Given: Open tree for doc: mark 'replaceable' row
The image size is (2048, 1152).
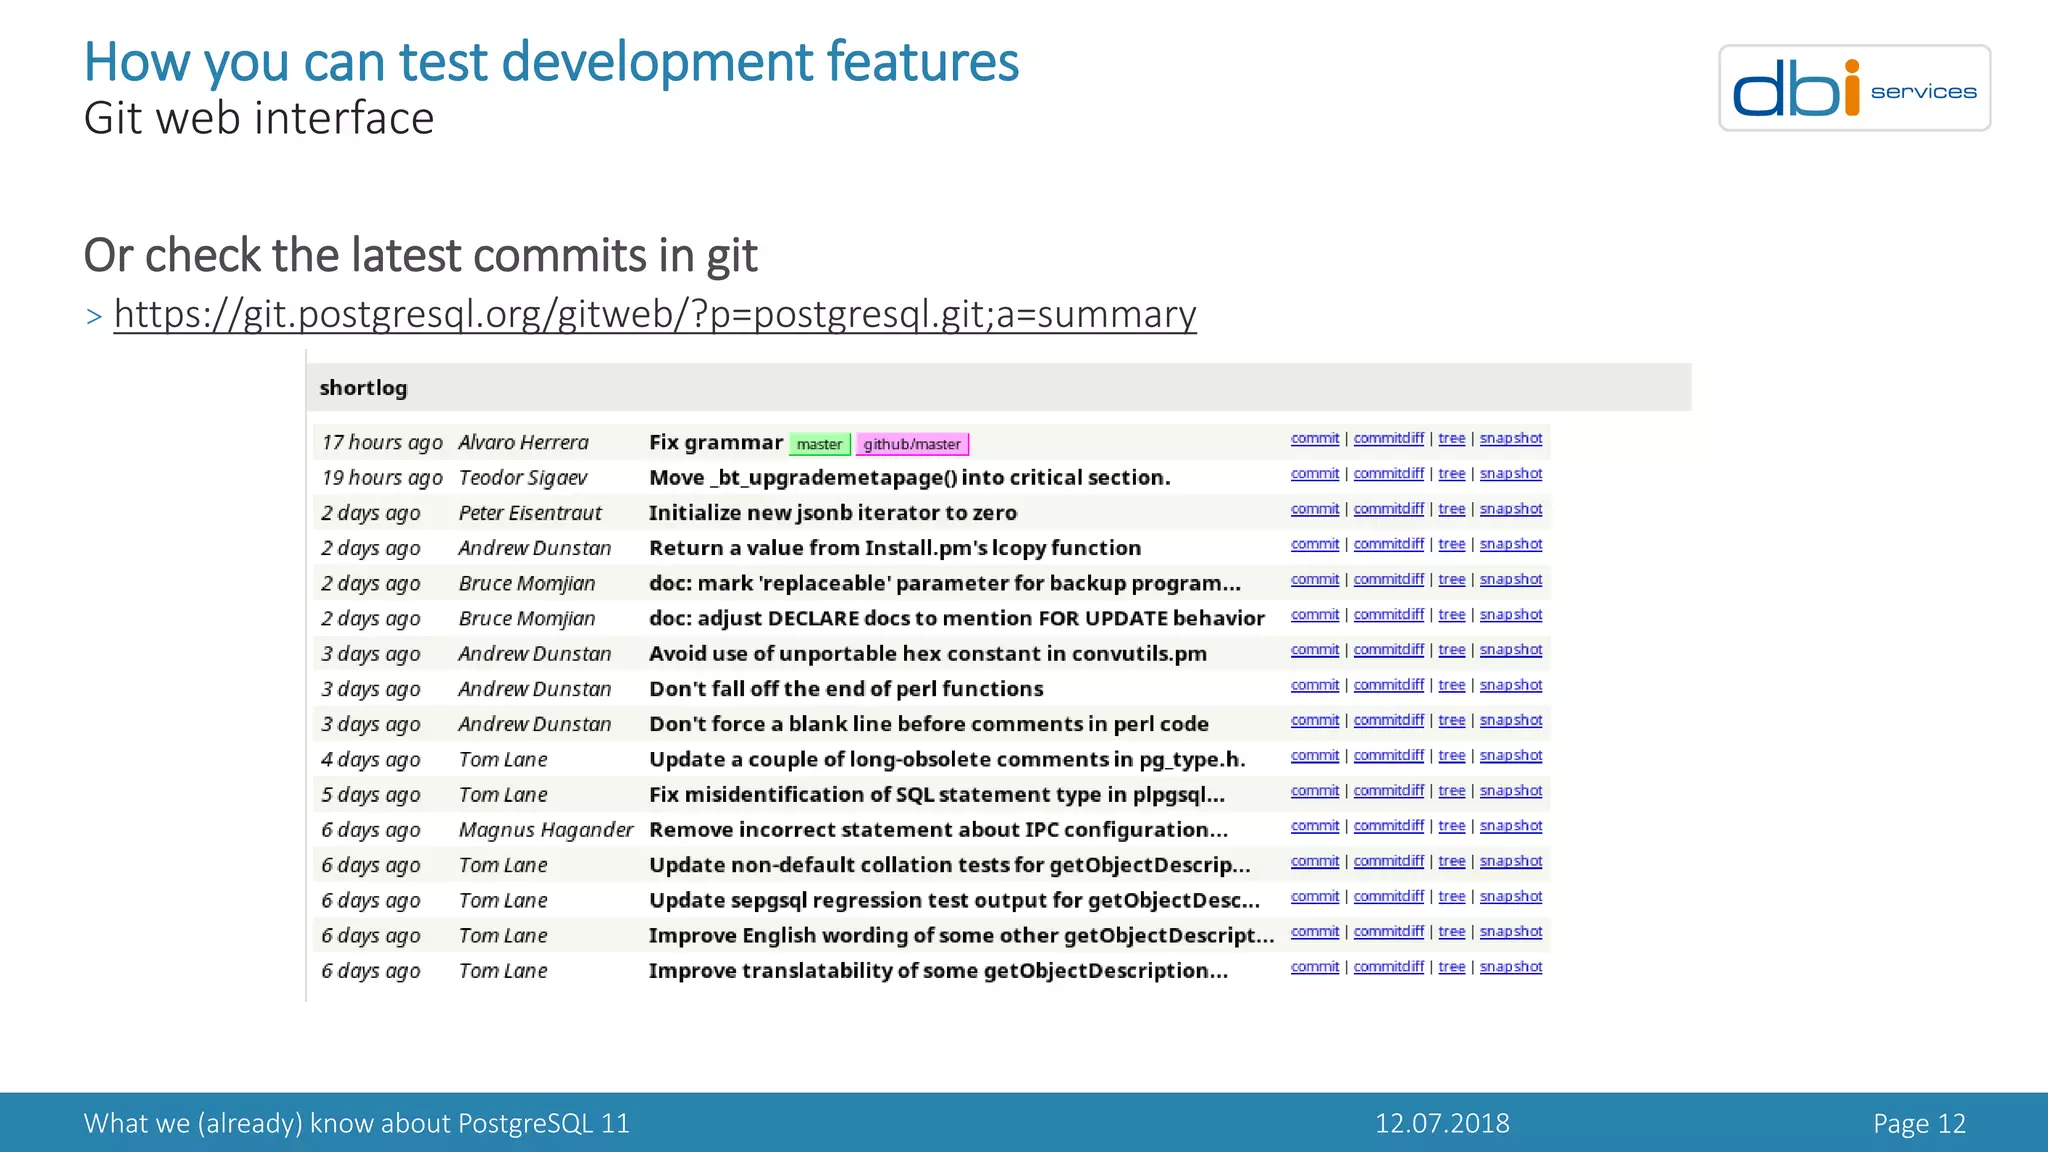Looking at the screenshot, I should pos(1451,579).
